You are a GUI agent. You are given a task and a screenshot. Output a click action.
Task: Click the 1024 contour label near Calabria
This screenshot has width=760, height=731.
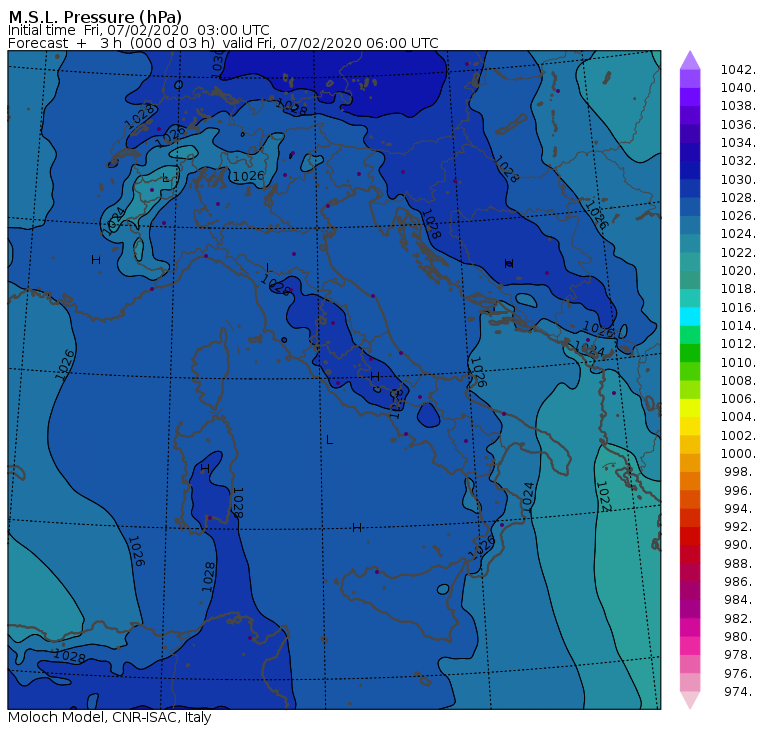click(x=528, y=496)
